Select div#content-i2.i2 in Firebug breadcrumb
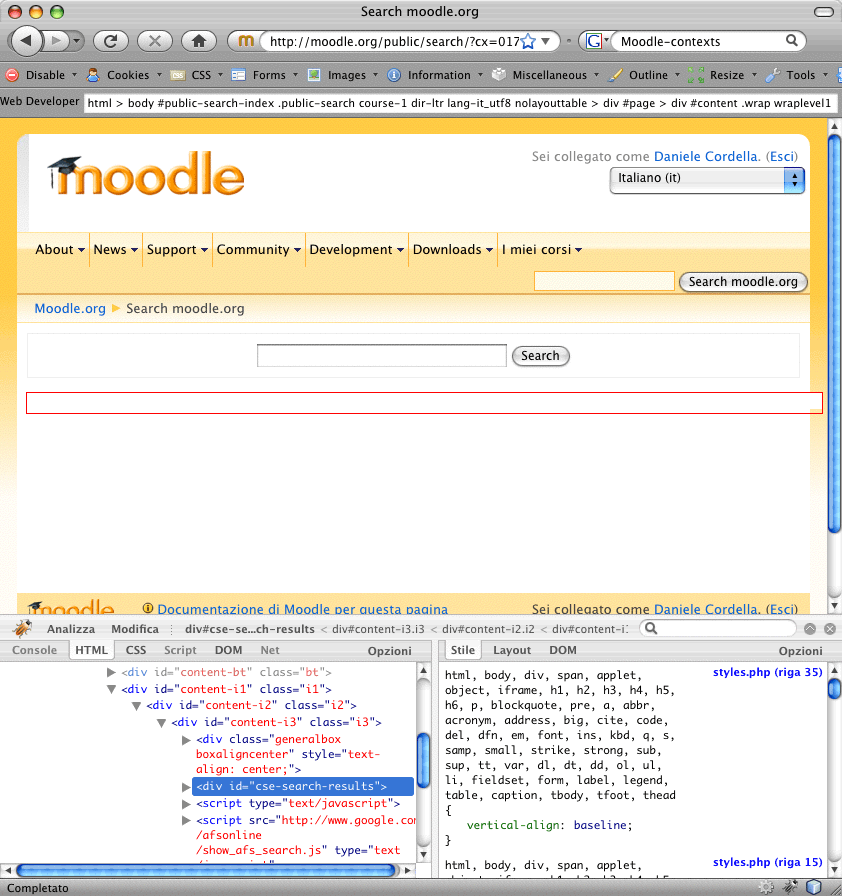The height and width of the screenshot is (896, 842). pos(488,629)
